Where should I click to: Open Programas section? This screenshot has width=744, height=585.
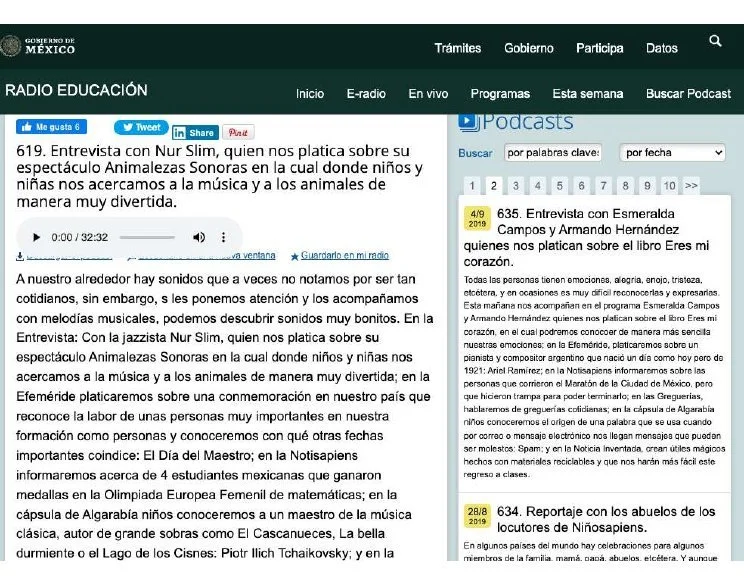tap(500, 94)
